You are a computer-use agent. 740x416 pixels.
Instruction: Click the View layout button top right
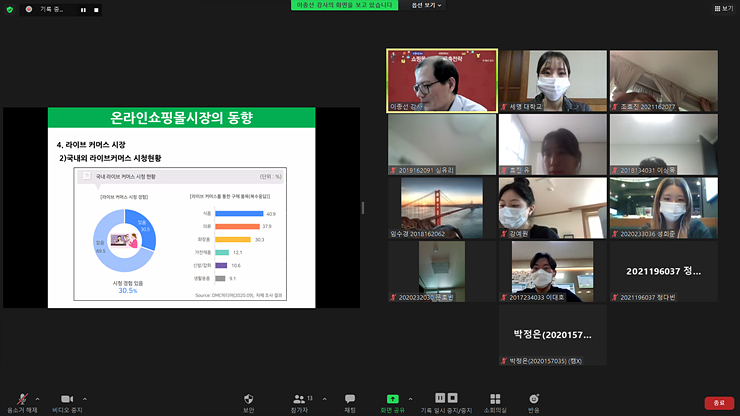point(724,8)
